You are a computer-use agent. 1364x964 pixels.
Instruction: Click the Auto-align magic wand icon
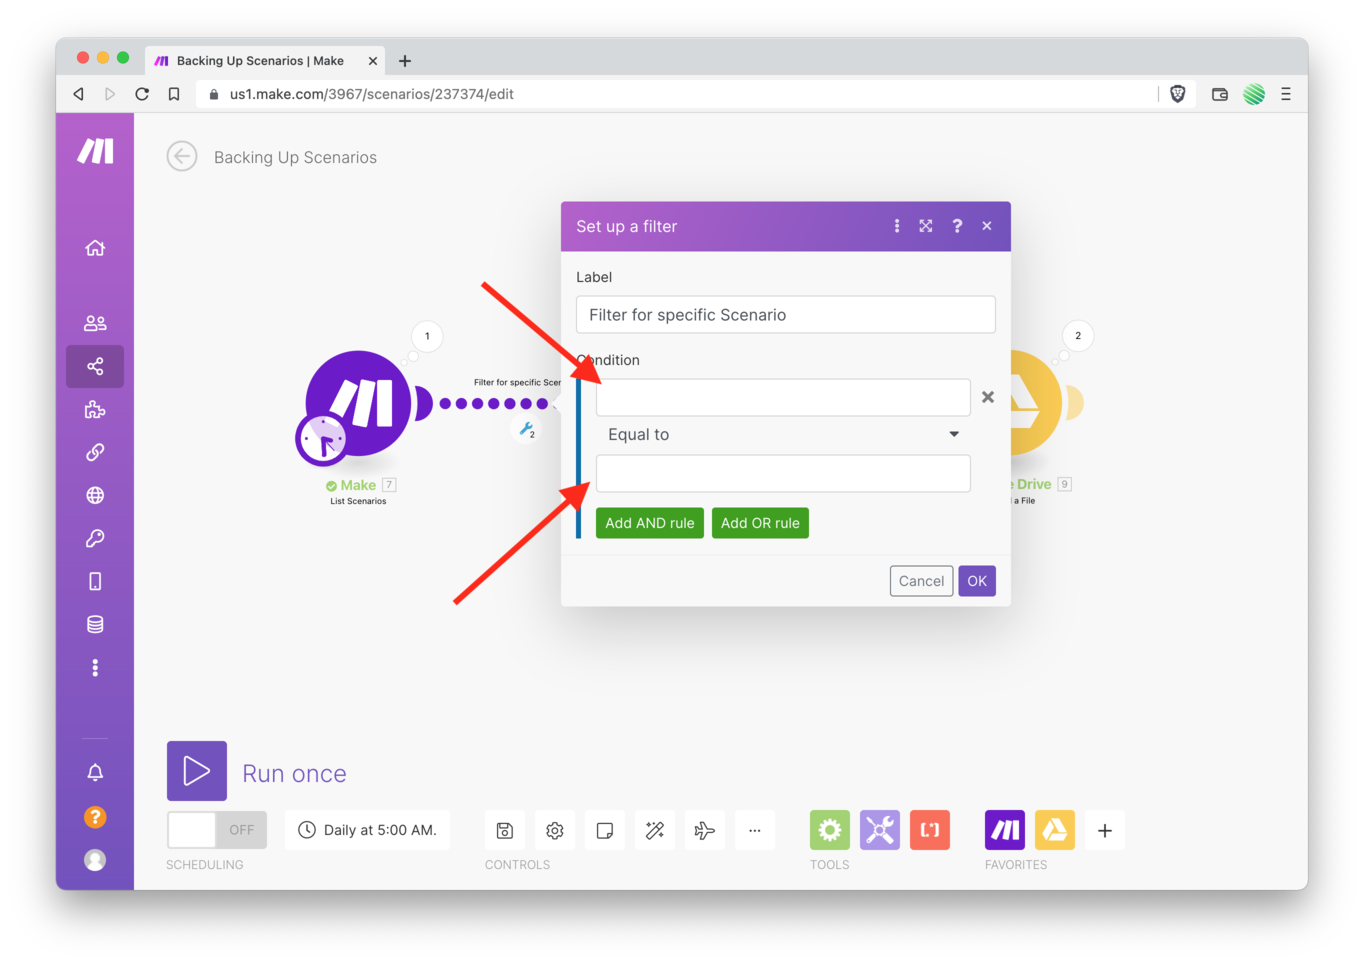tap(655, 830)
